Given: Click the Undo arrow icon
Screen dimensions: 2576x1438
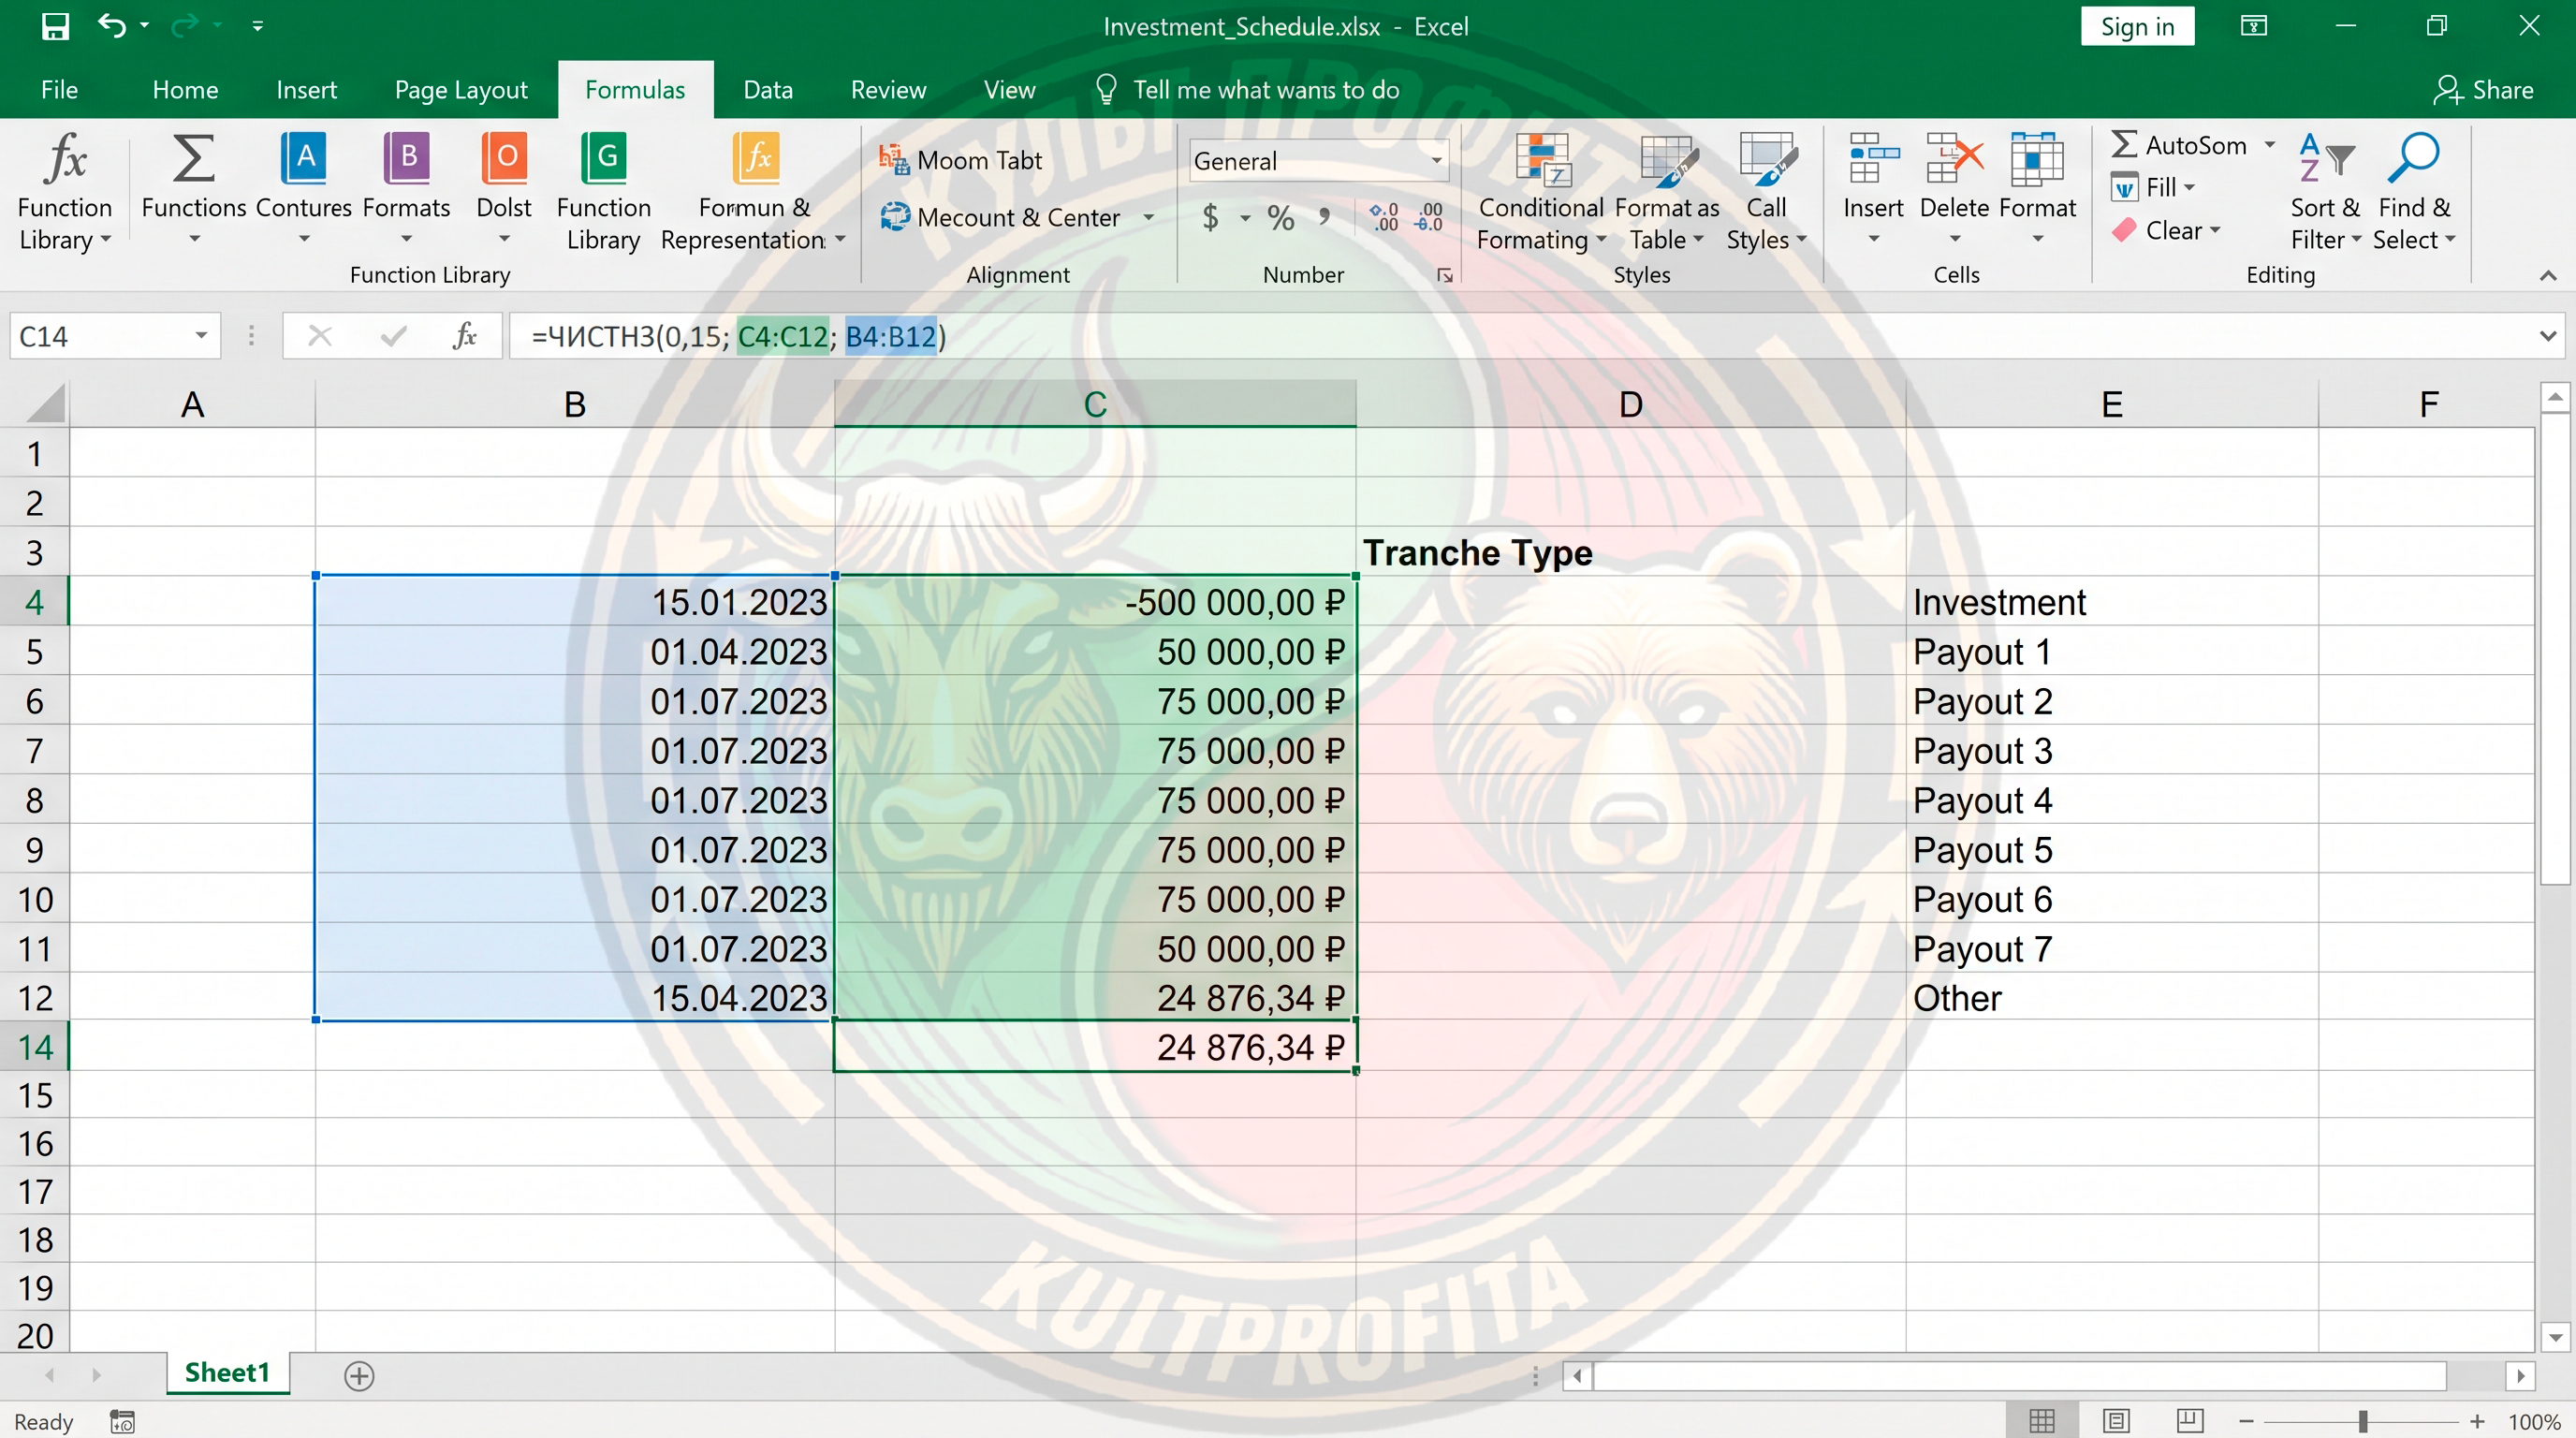Looking at the screenshot, I should pyautogui.click(x=111, y=25).
